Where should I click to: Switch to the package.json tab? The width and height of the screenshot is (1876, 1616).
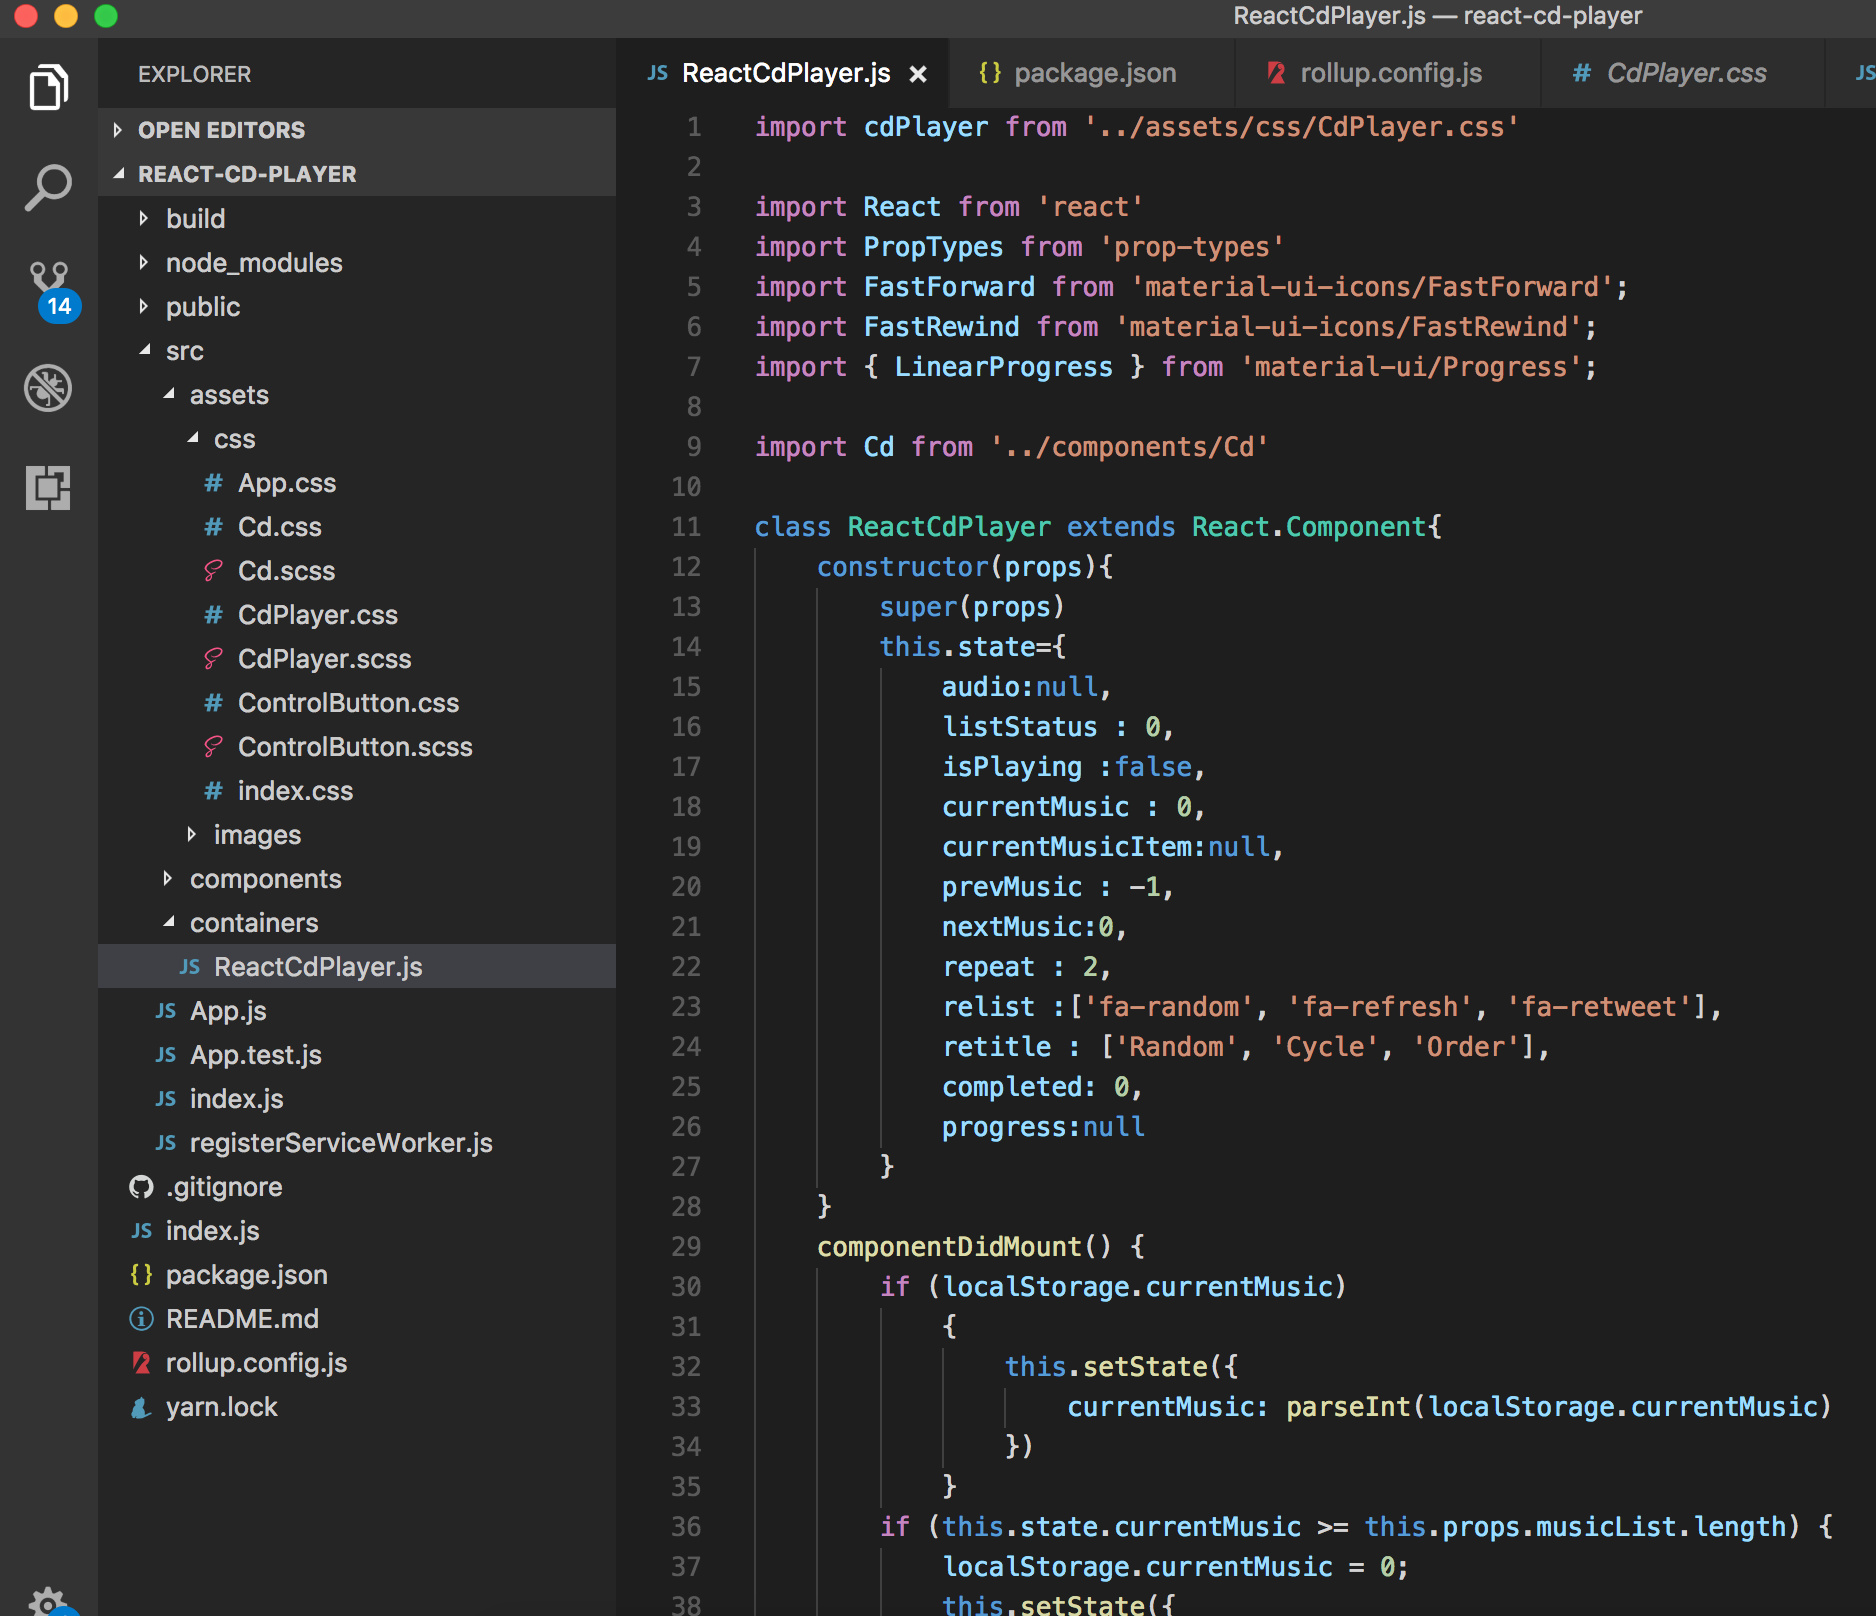click(1094, 74)
